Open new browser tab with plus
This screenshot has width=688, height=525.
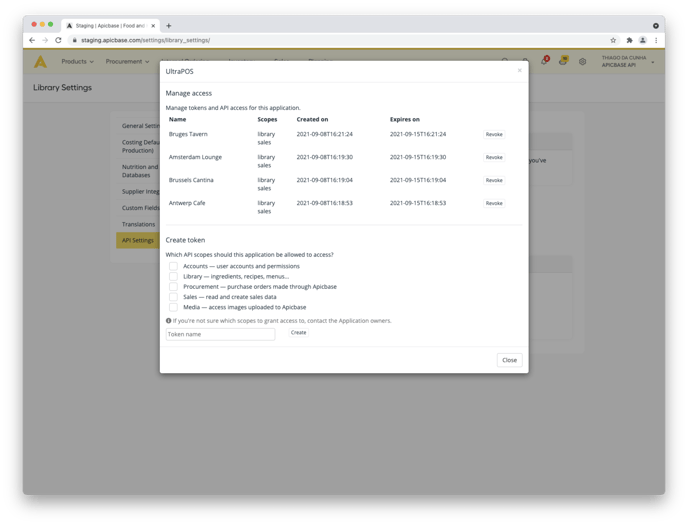point(168,25)
